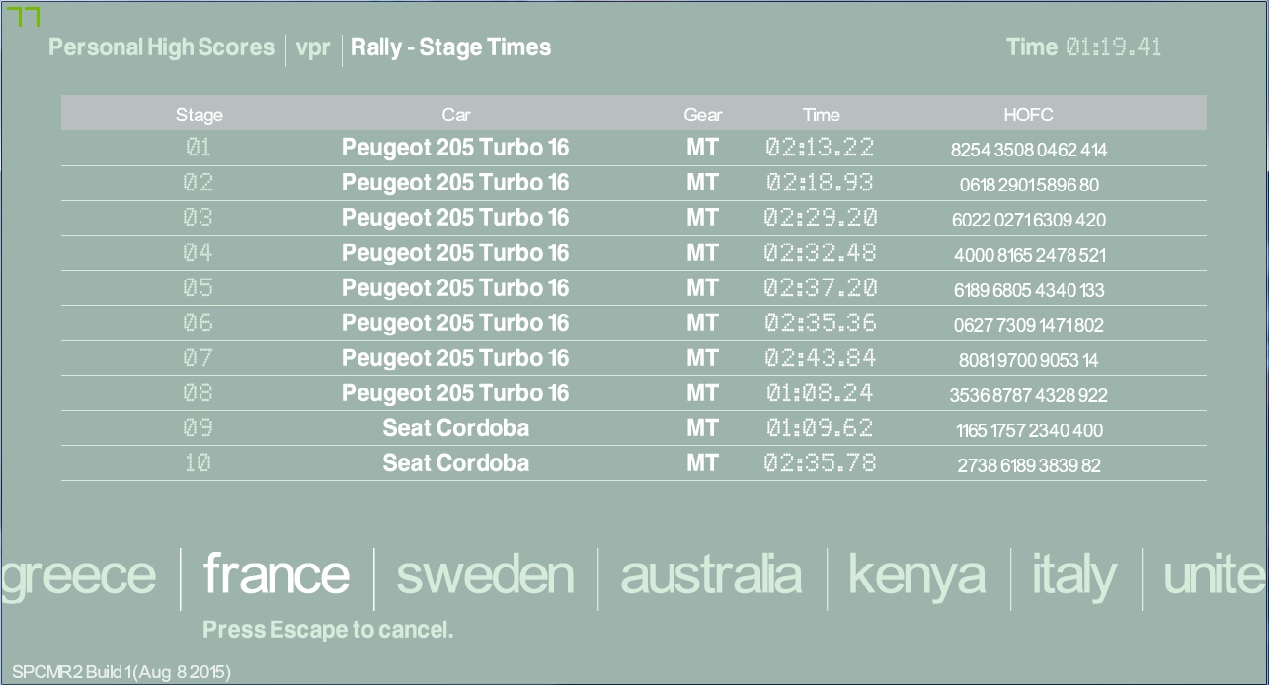Select the stage 01 row number

point(198,148)
